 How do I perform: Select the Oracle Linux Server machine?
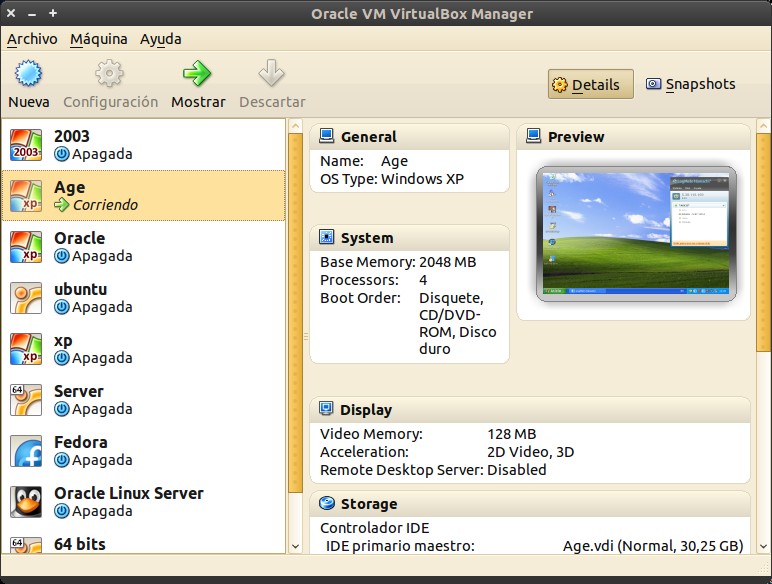pos(144,502)
